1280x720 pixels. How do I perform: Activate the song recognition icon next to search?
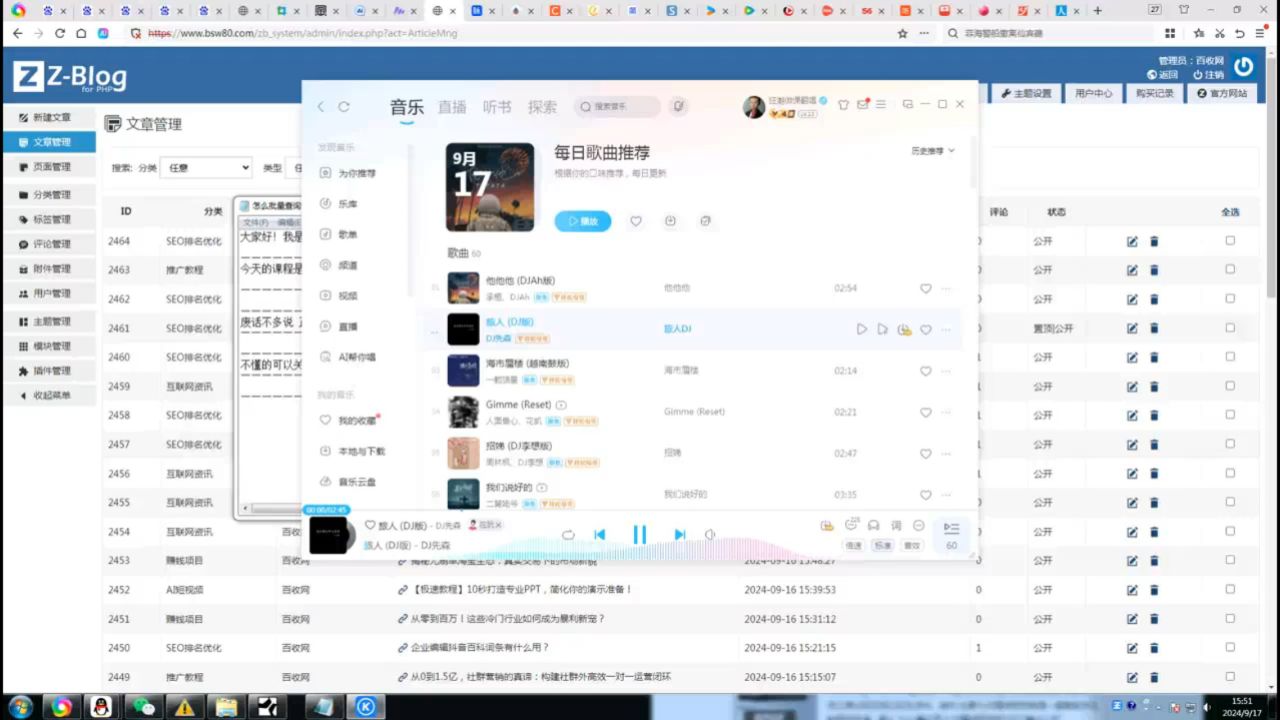[678, 106]
